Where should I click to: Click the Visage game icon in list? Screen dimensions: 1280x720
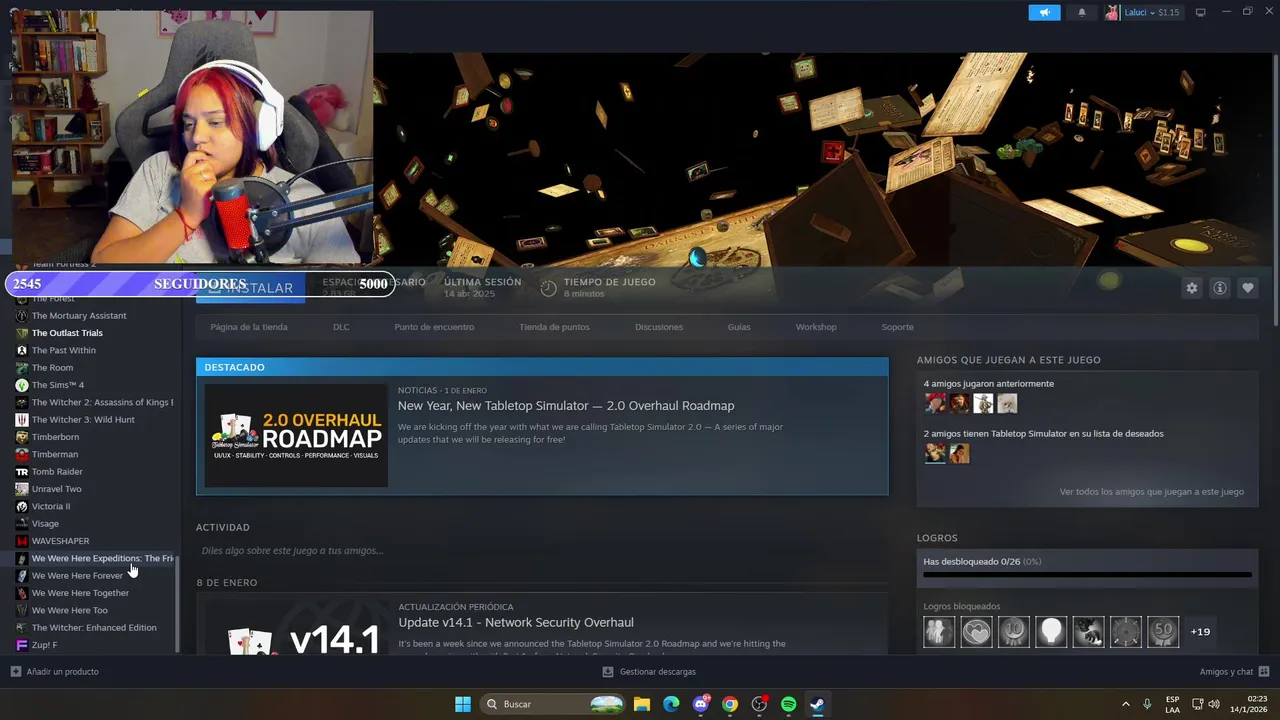(x=22, y=523)
